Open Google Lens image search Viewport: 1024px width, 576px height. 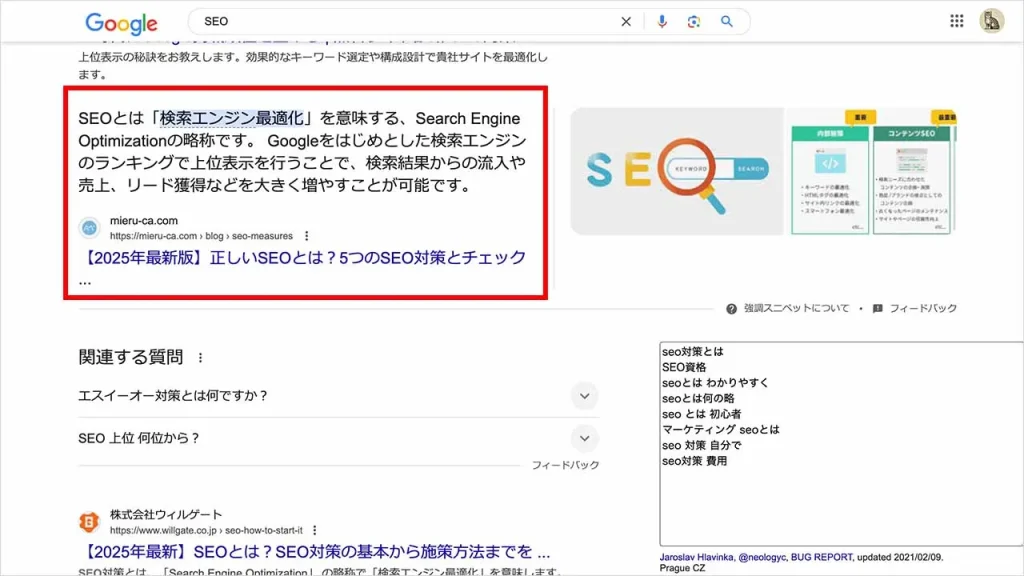point(693,21)
